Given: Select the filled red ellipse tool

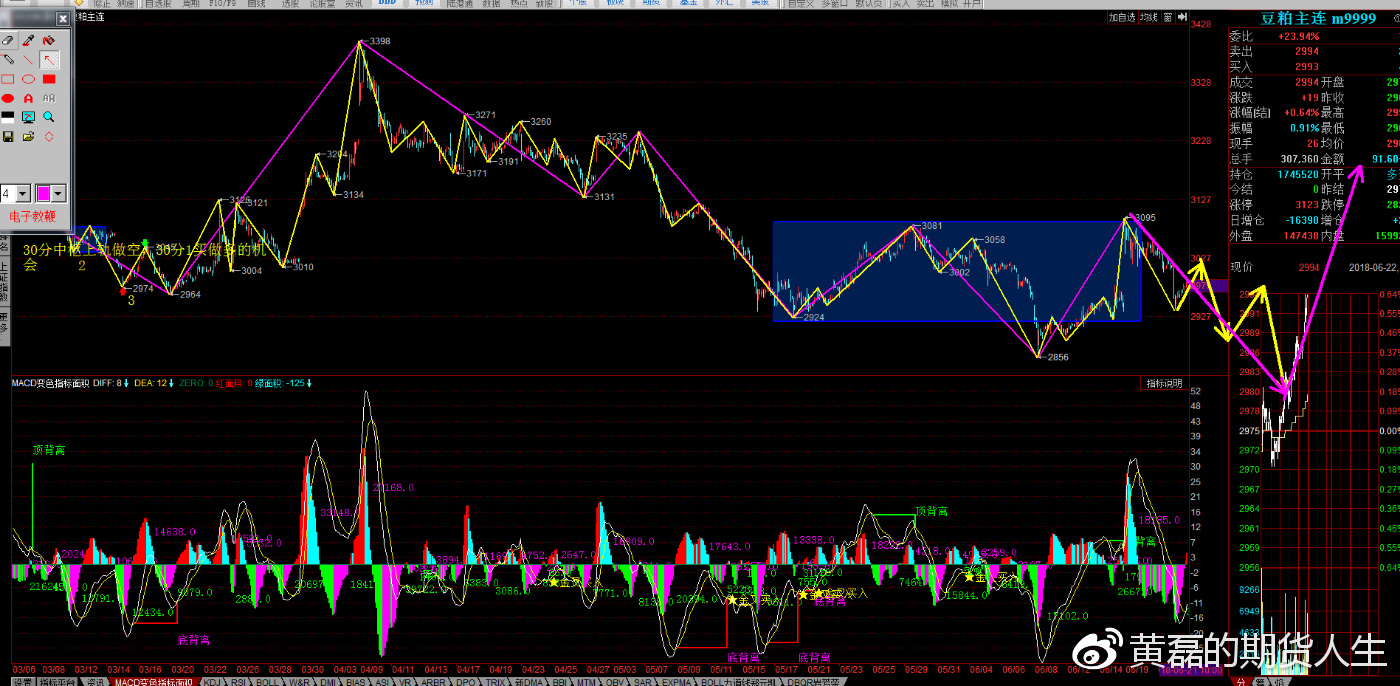Looking at the screenshot, I should [8, 98].
